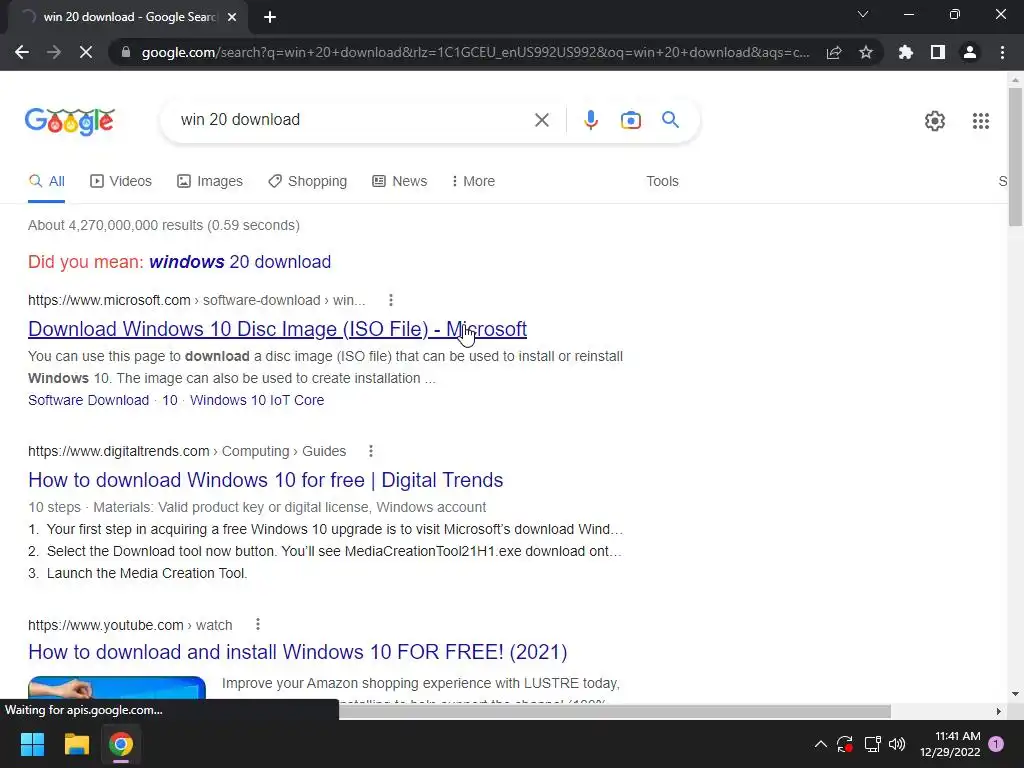Open a new tab
Image resolution: width=1024 pixels, height=768 pixels.
coord(270,17)
